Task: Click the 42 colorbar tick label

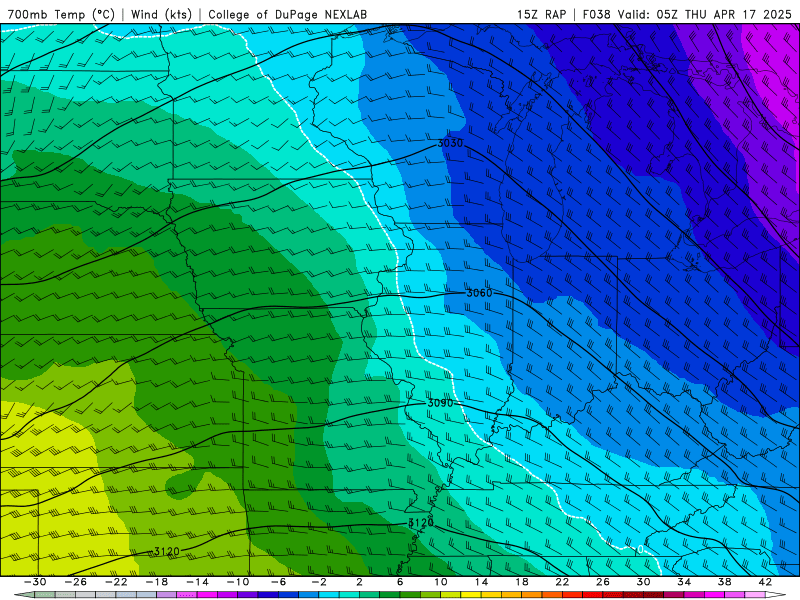Action: click(x=765, y=582)
